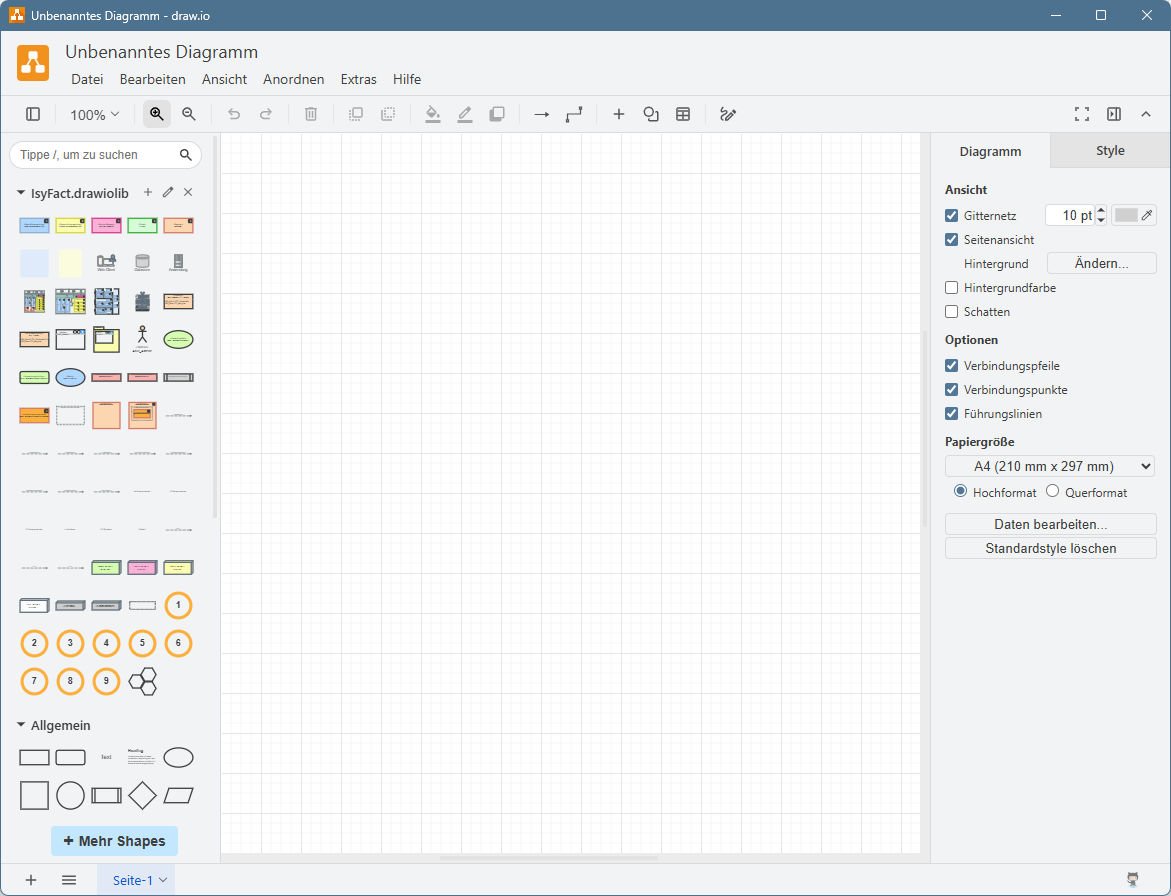The image size is (1171, 896).
Task: Click the Fullscreen icon
Action: point(1082,114)
